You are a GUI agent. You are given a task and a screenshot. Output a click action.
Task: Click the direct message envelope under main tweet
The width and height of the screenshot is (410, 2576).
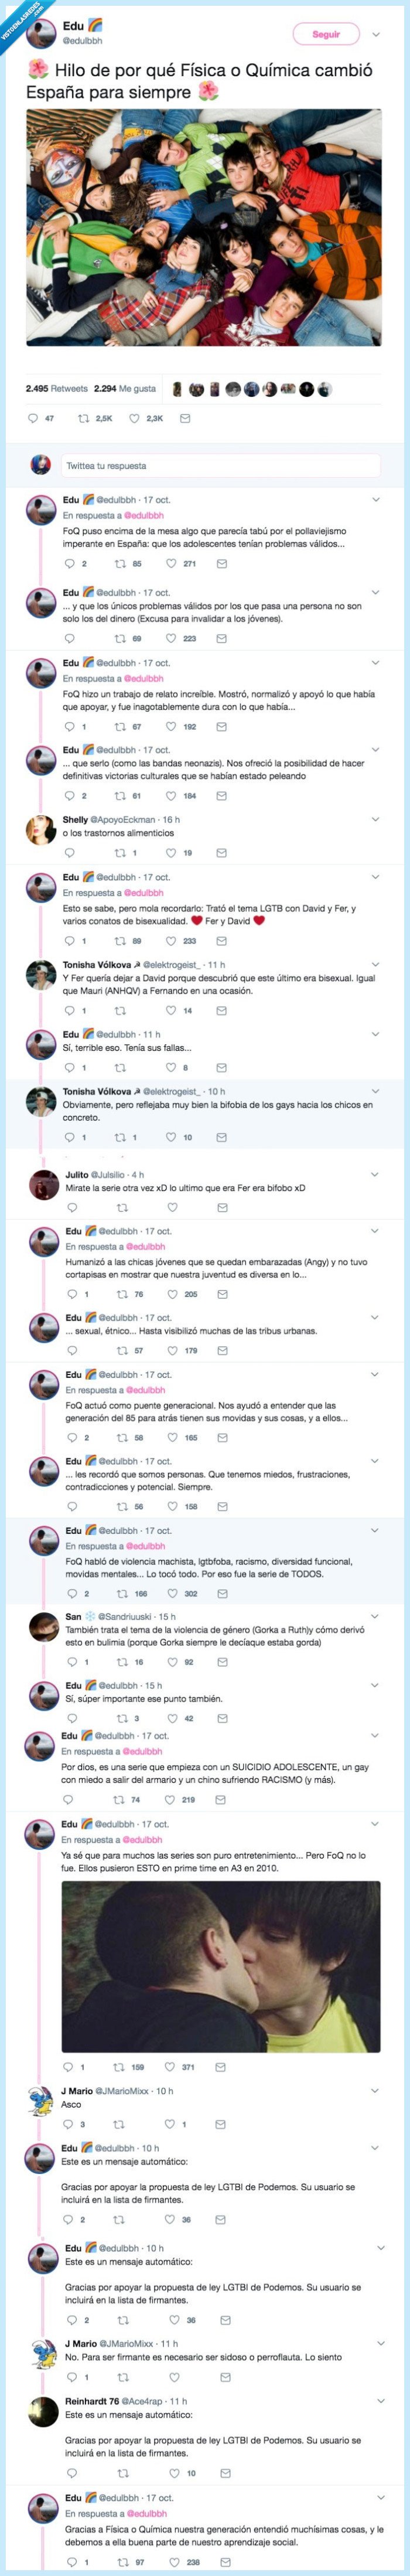click(185, 418)
